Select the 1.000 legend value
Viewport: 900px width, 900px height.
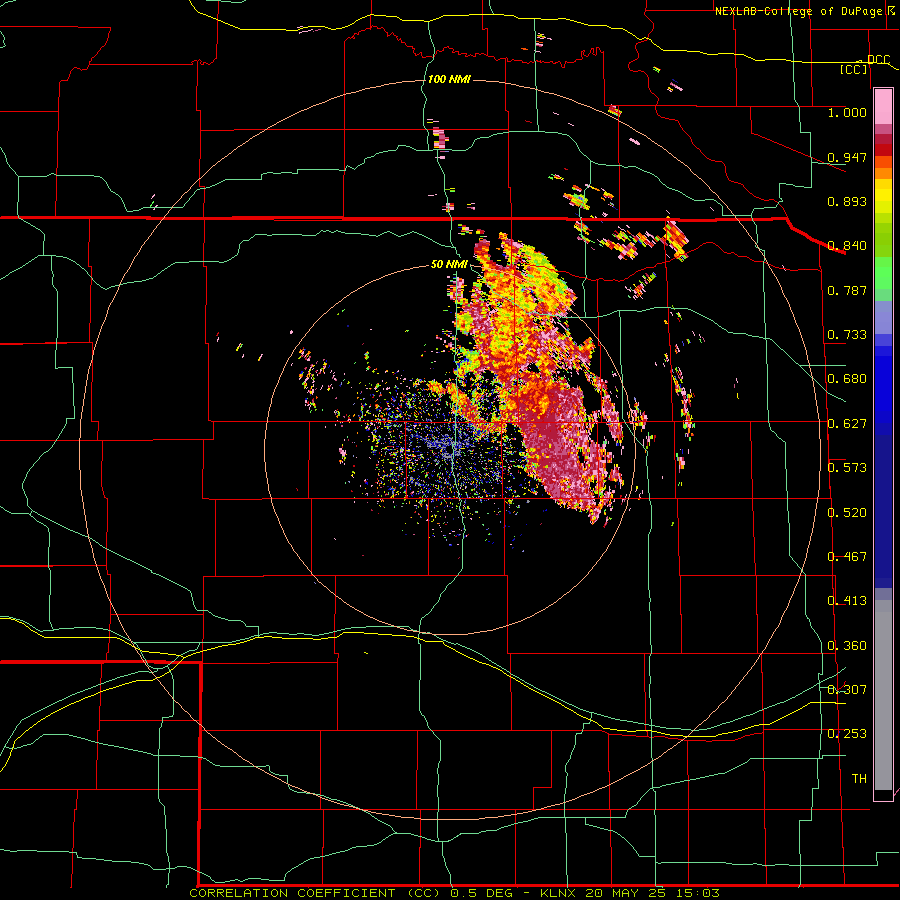[x=847, y=112]
